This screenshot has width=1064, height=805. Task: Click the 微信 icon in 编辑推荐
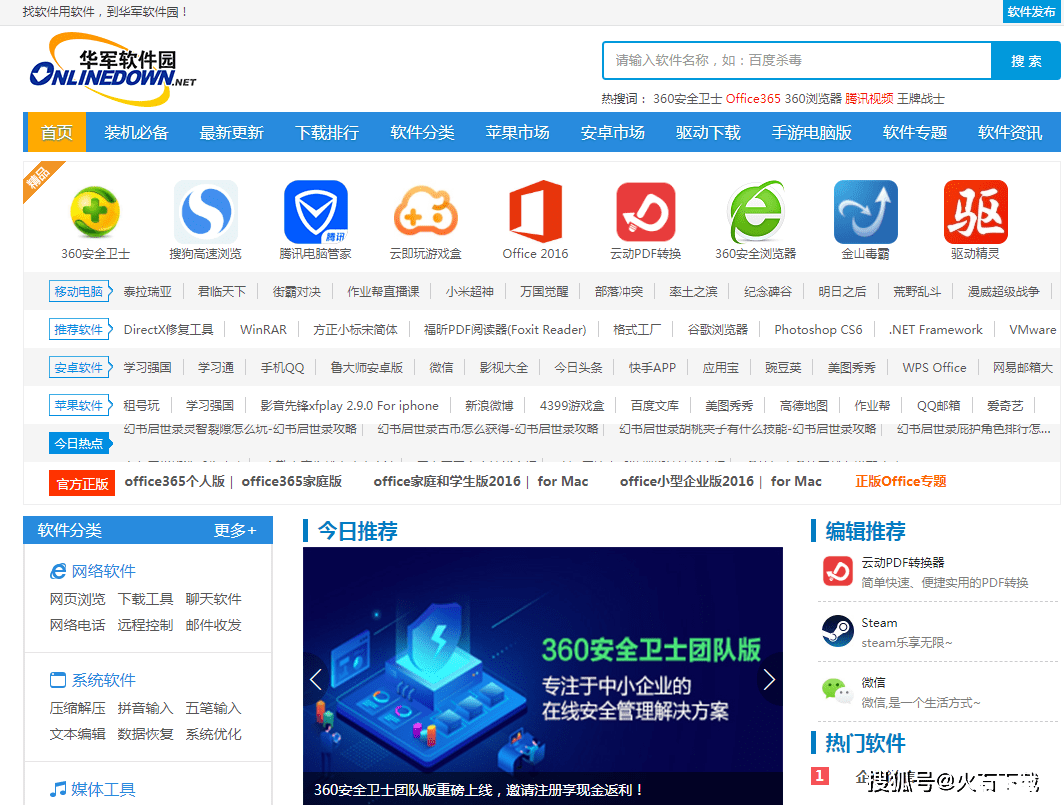[x=837, y=691]
